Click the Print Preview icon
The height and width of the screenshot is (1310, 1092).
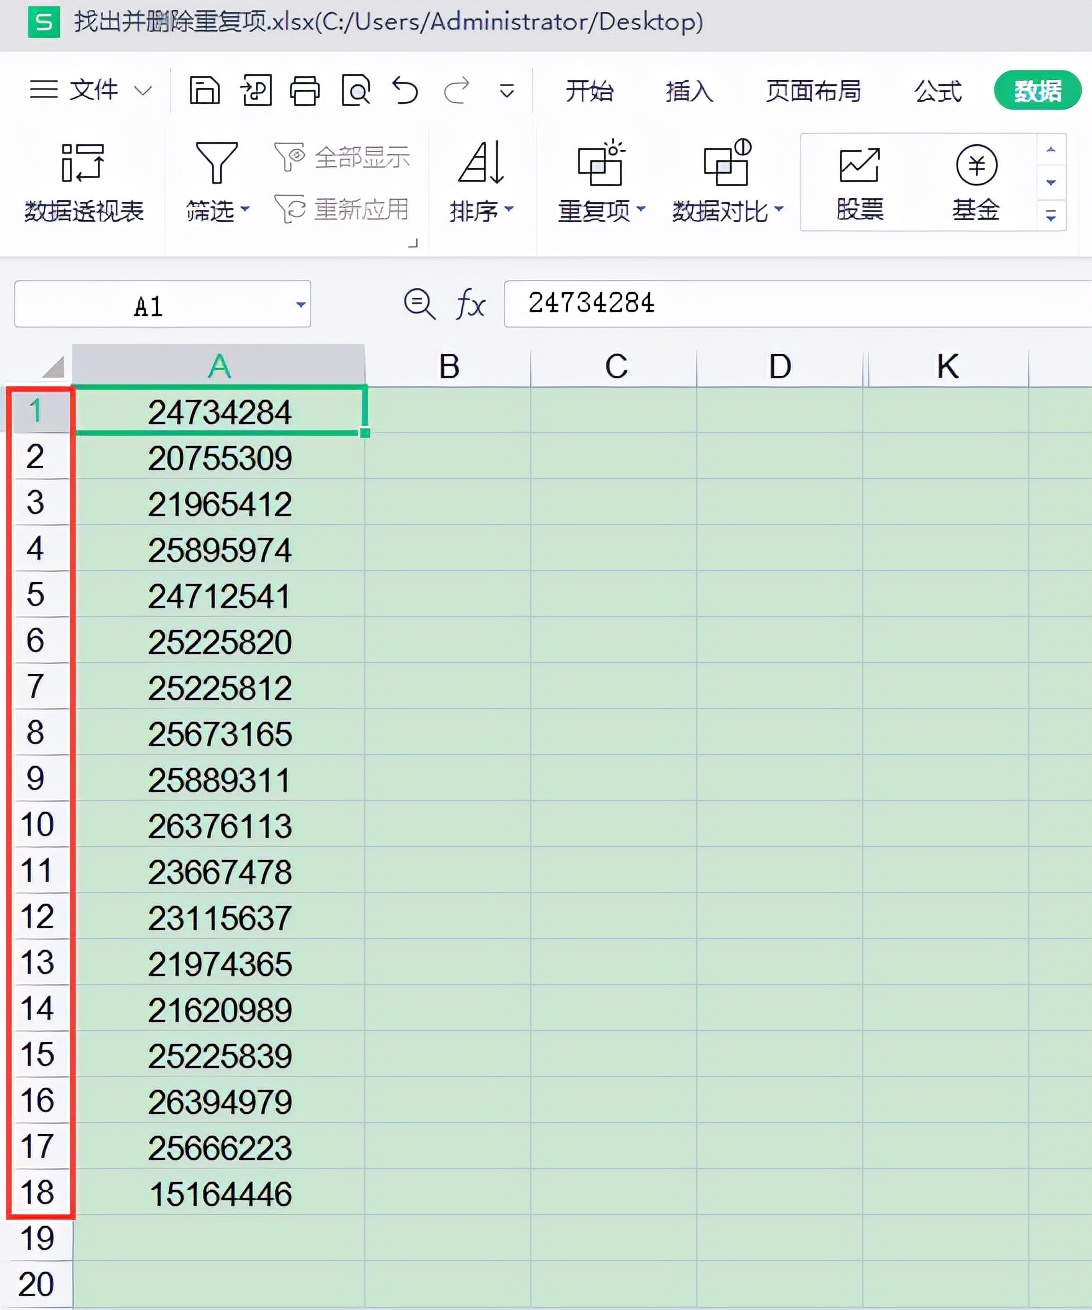pos(356,91)
